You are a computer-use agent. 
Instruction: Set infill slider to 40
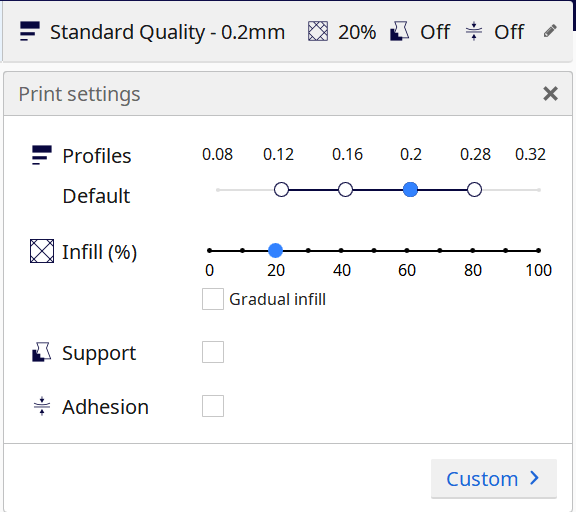(x=341, y=250)
